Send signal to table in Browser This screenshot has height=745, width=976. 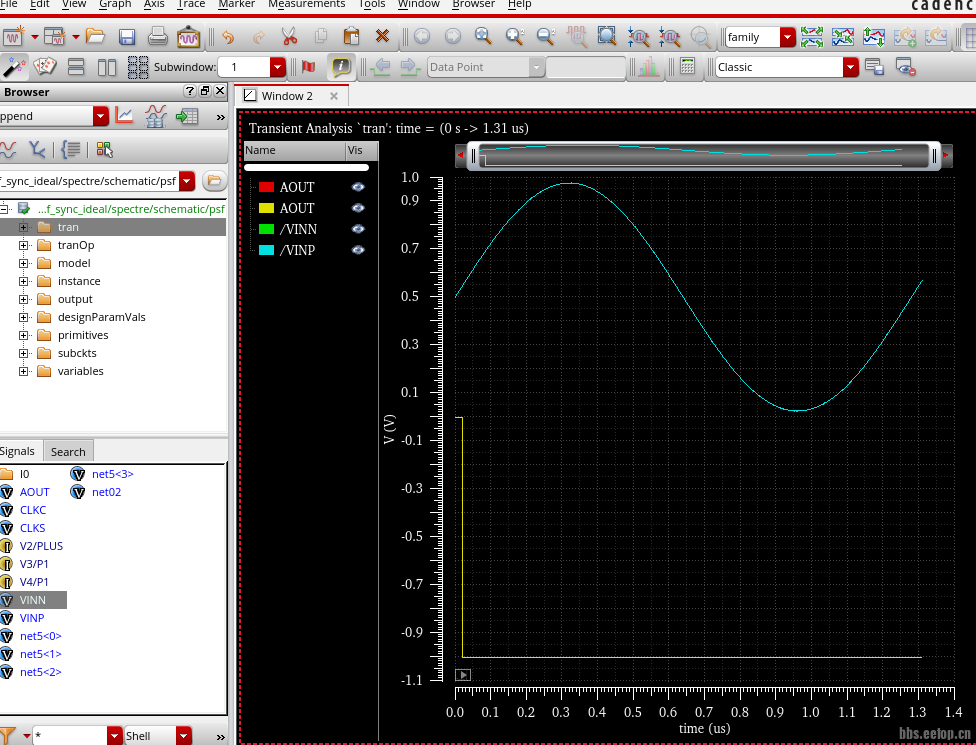[x=187, y=116]
